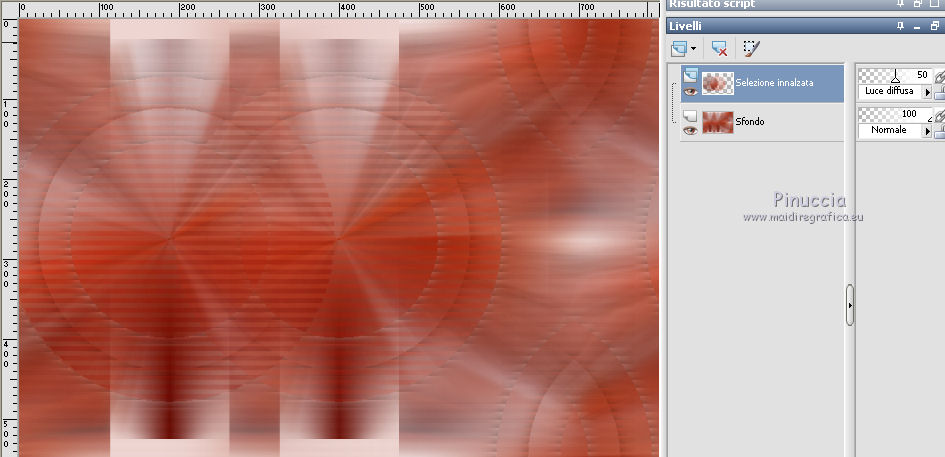Adjust the Sfondo opacity slider at 100
This screenshot has height=457, width=945.
click(894, 114)
